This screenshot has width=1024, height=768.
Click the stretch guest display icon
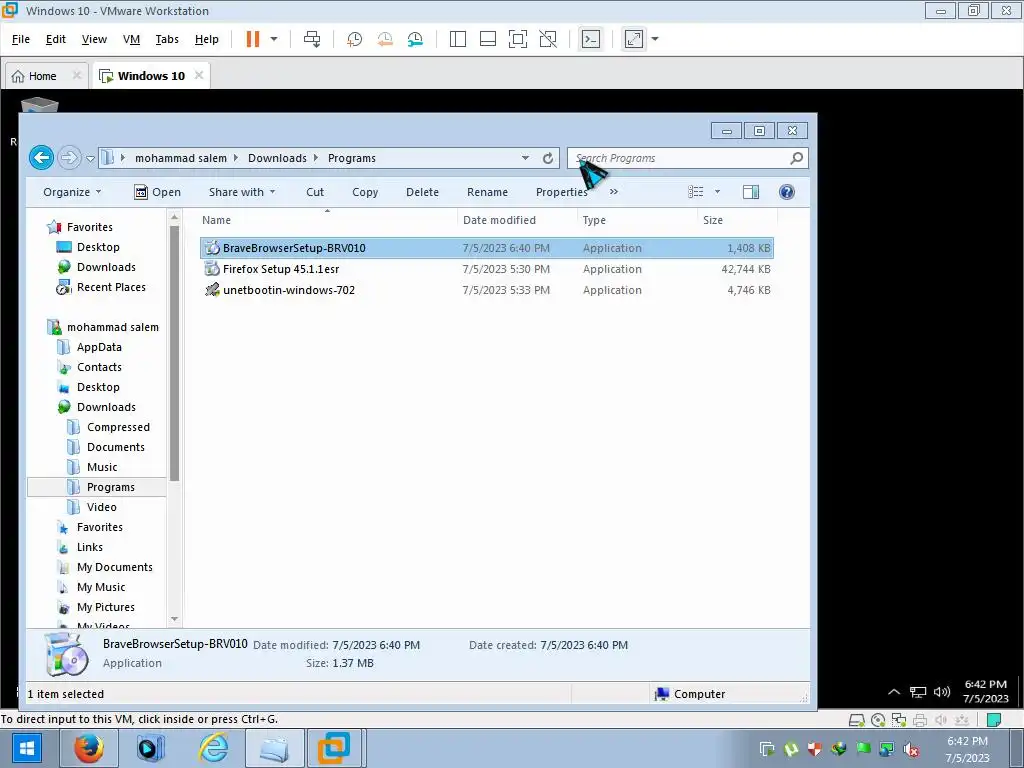click(634, 39)
